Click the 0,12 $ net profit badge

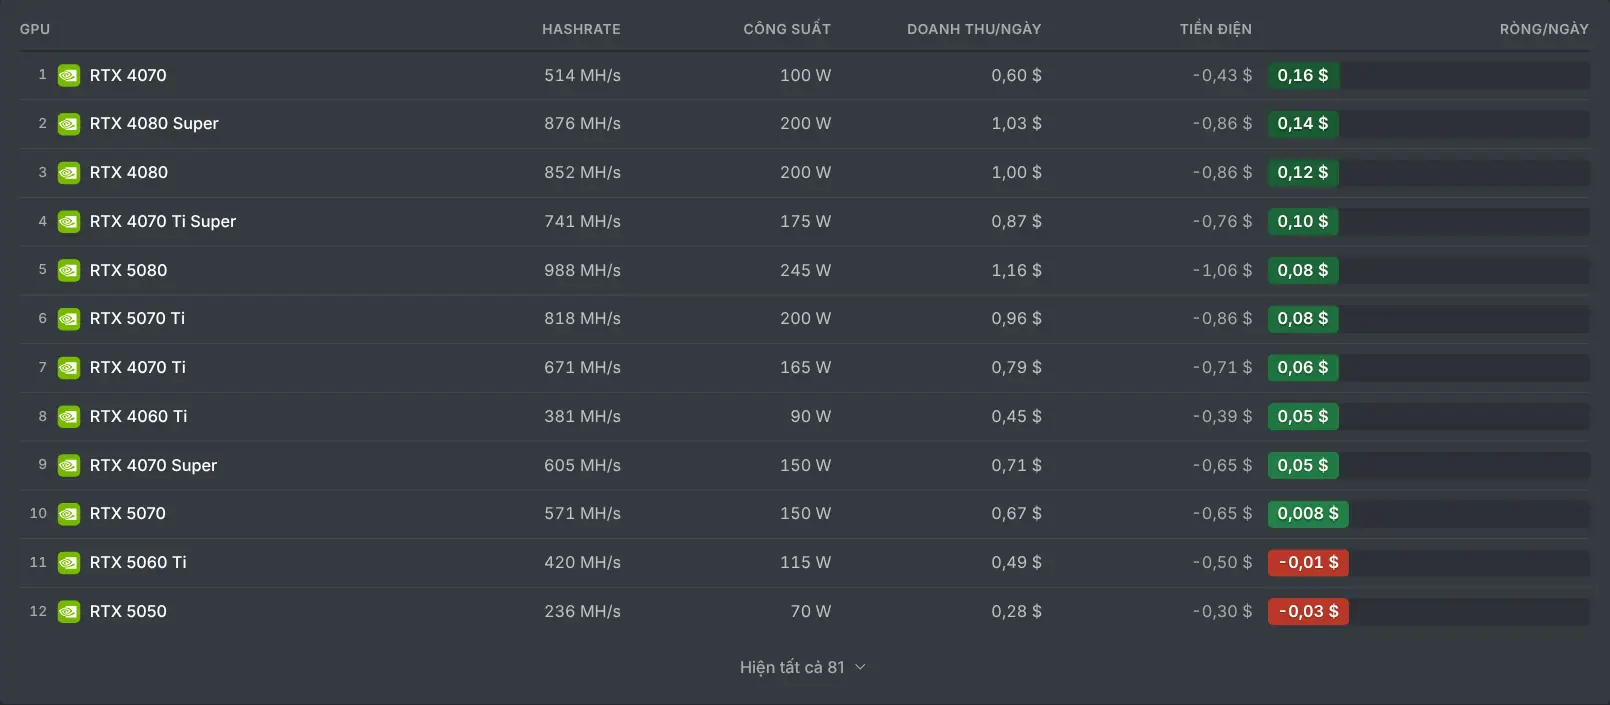pos(1303,173)
